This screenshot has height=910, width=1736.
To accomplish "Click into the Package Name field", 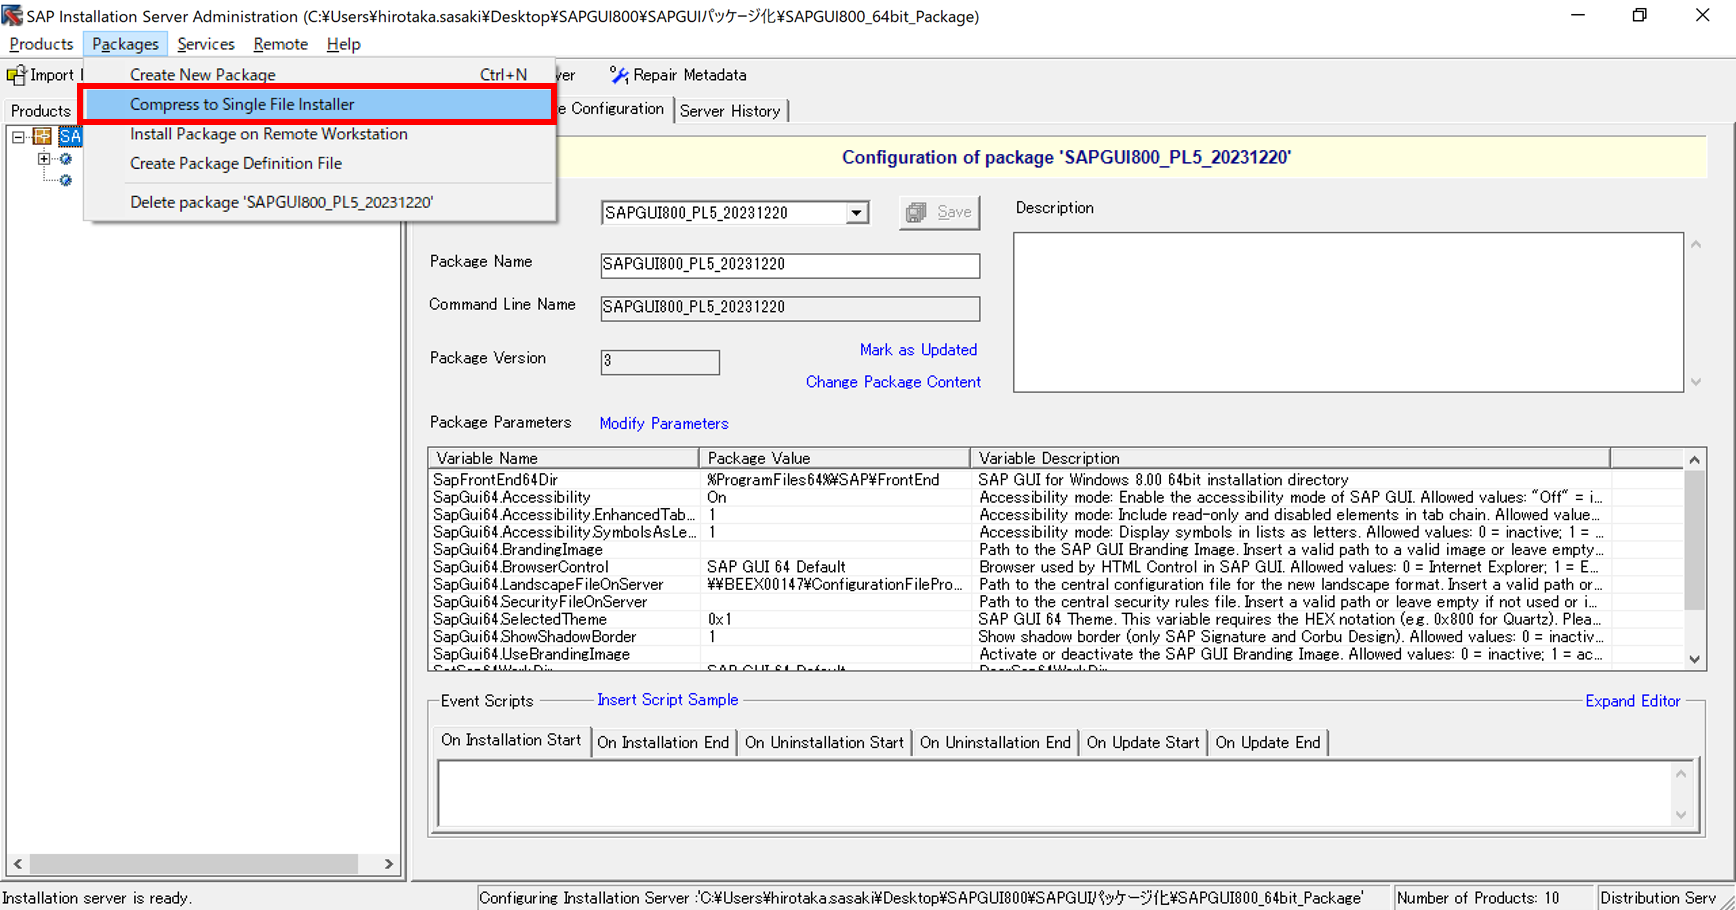I will tap(790, 265).
